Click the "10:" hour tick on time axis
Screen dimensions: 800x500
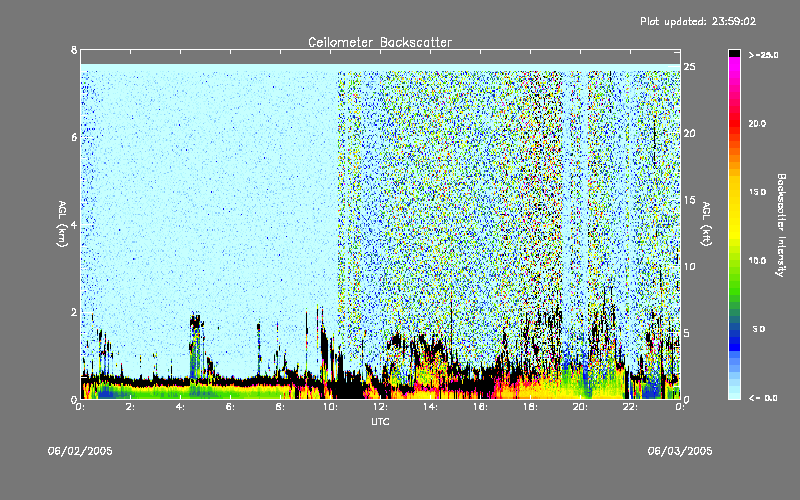click(330, 407)
